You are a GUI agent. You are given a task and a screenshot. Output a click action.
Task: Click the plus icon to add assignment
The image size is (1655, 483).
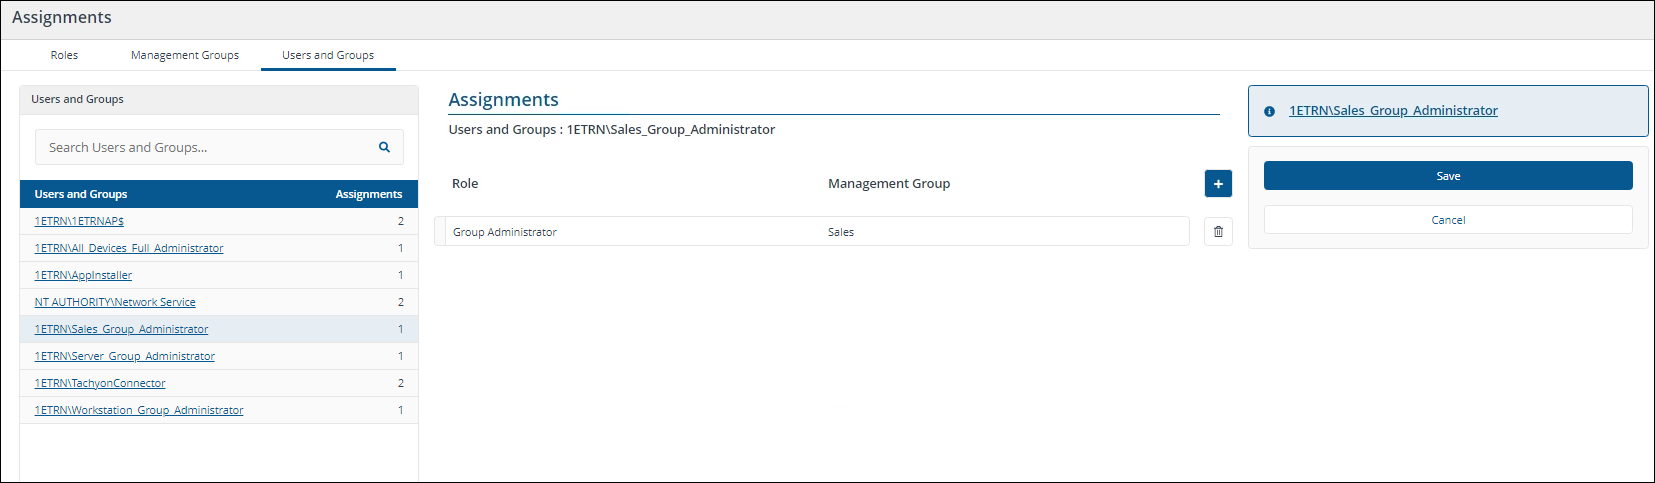click(x=1218, y=184)
